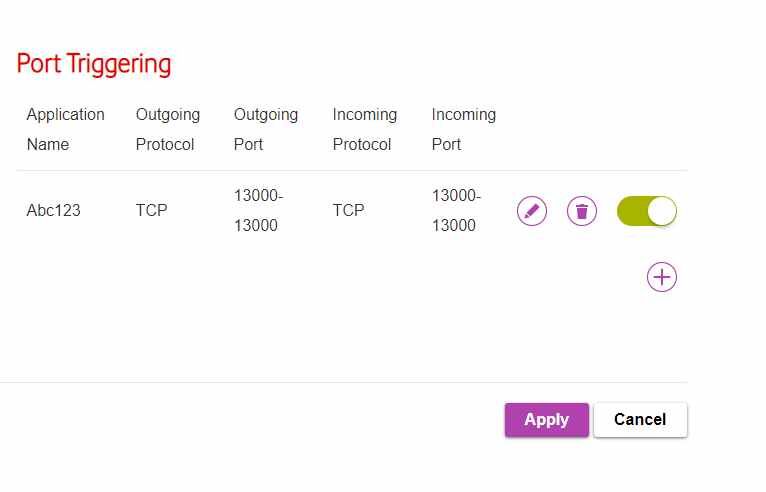766x492 pixels.
Task: Select the Incoming Protocol column header
Action: click(364, 129)
